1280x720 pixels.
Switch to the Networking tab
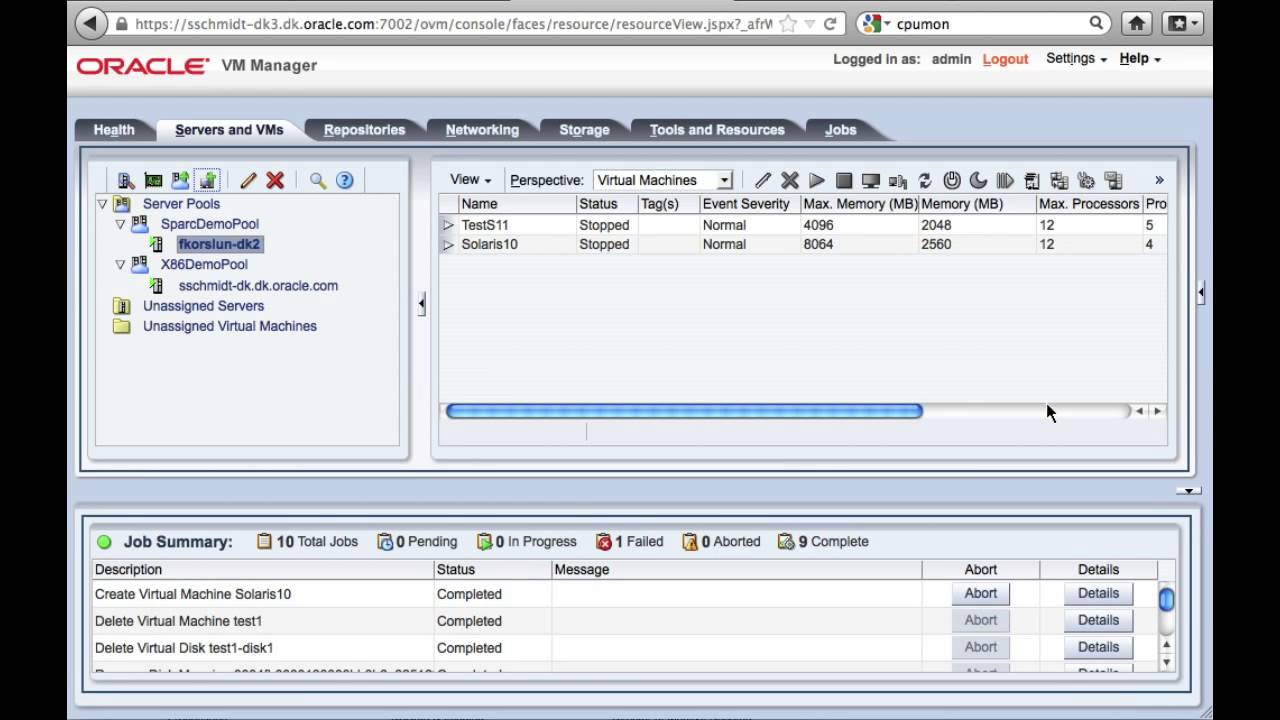click(482, 130)
